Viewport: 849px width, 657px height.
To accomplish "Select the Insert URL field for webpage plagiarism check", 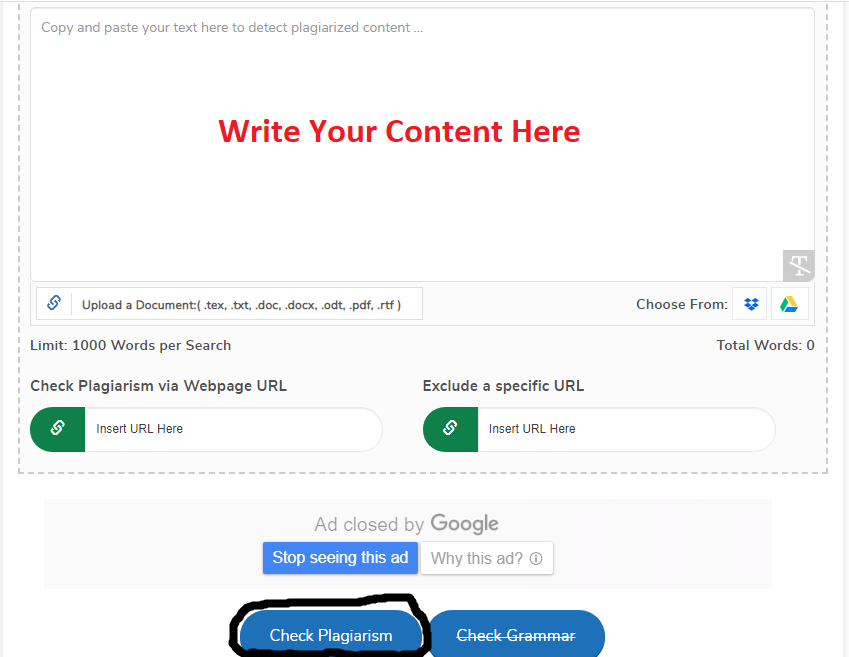I will click(230, 429).
